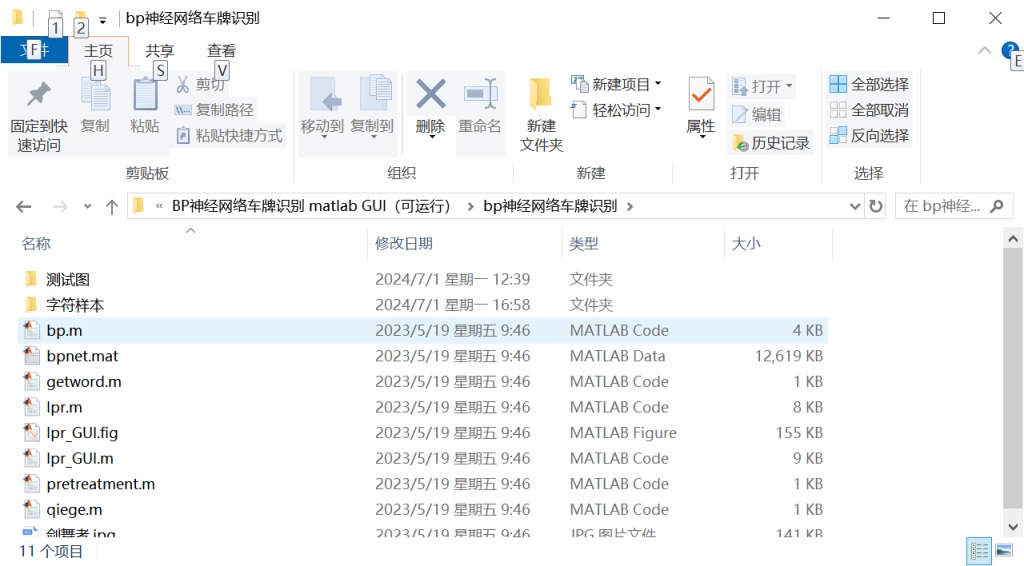Viewport: 1024px width, 566px height.
Task: Expand Recent locations dropdown arrow
Action: [87, 207]
